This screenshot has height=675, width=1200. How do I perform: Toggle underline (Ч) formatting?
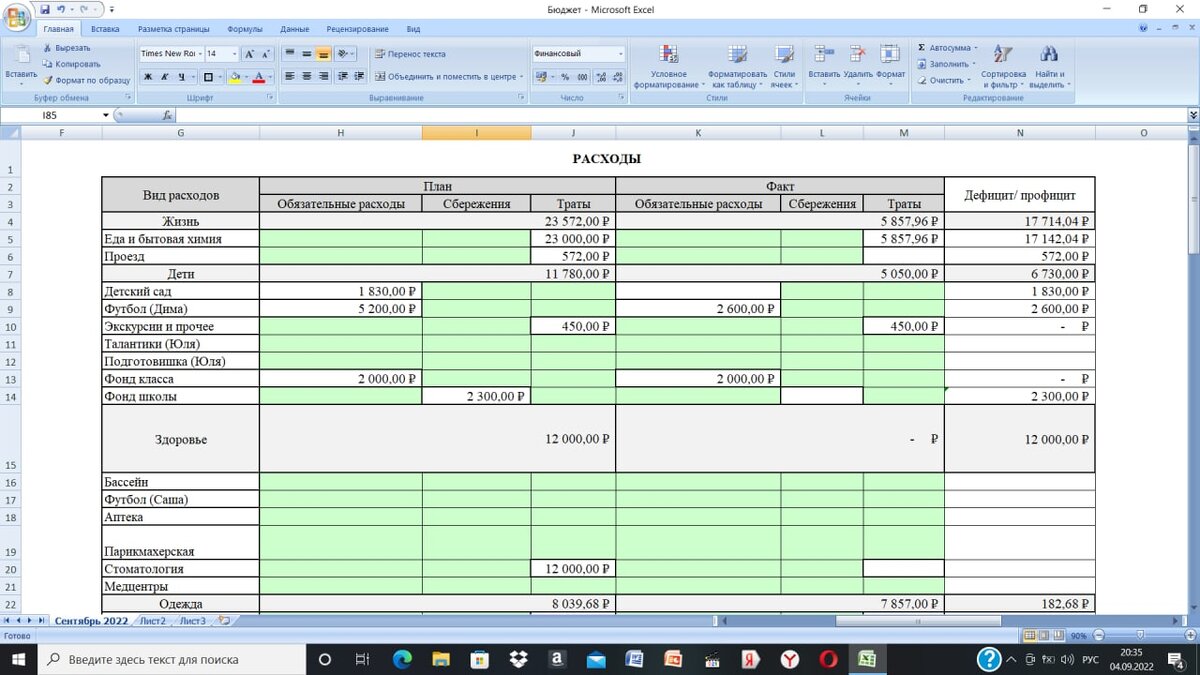[x=181, y=77]
